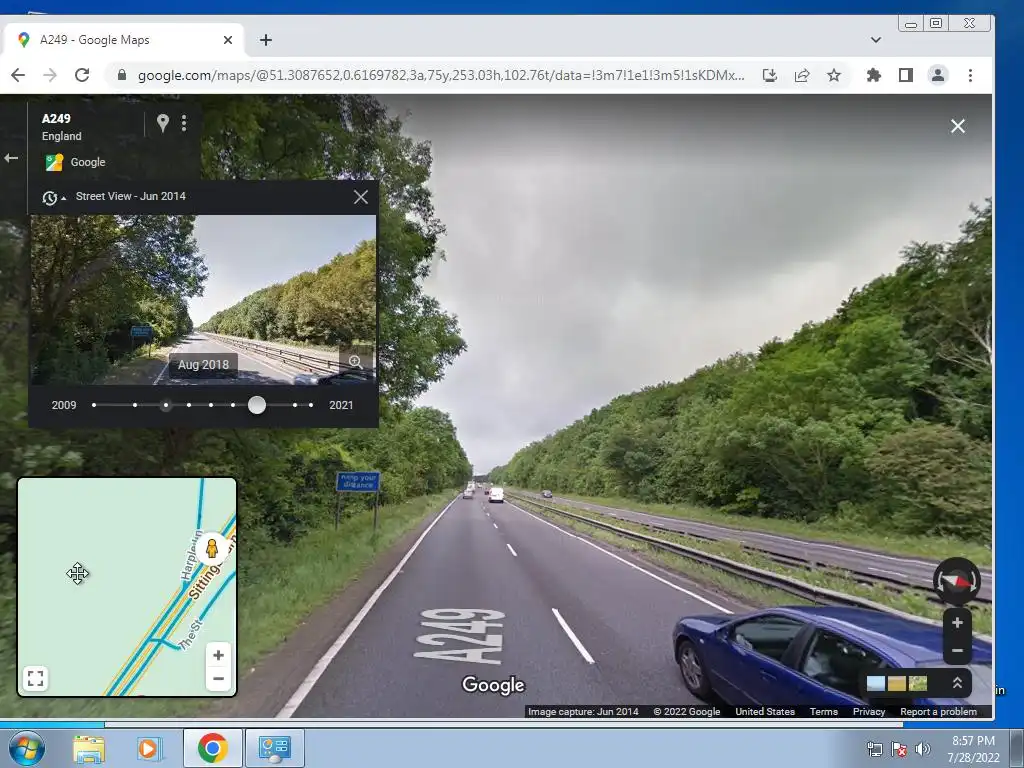Click the install app icon in address bar
This screenshot has height=768, width=1024.
pyautogui.click(x=770, y=75)
